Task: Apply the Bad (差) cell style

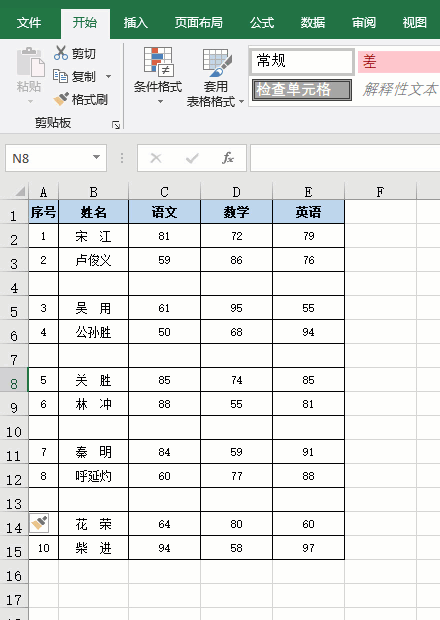Action: pyautogui.click(x=398, y=62)
